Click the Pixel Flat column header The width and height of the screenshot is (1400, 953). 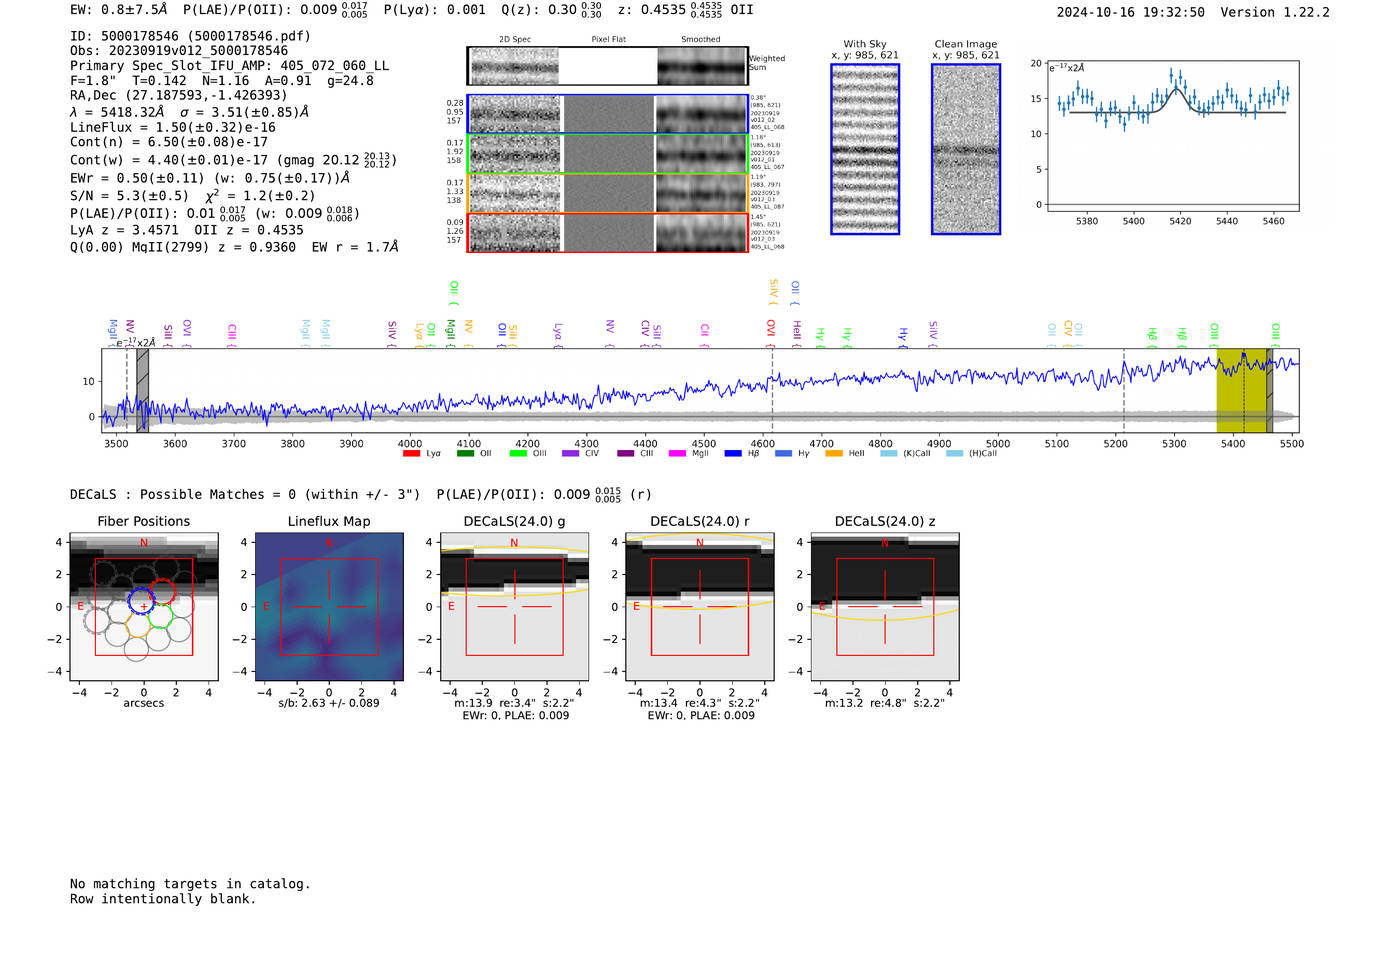[608, 40]
